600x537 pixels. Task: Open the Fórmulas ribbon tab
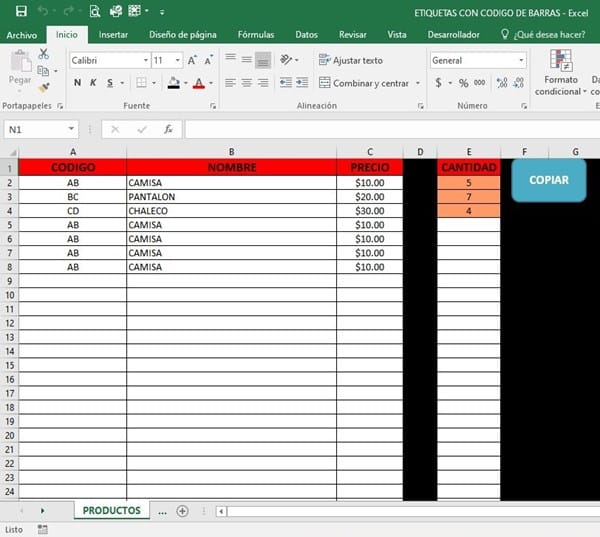point(255,34)
